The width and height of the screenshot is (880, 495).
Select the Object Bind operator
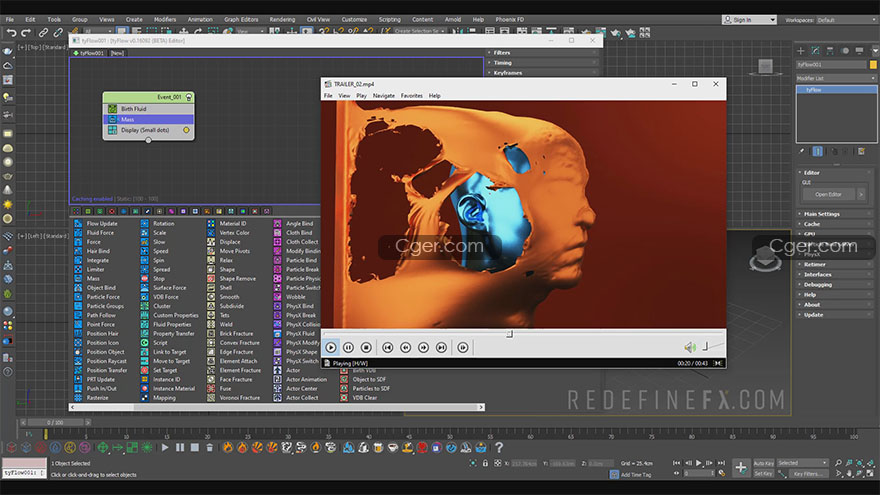click(x=101, y=287)
